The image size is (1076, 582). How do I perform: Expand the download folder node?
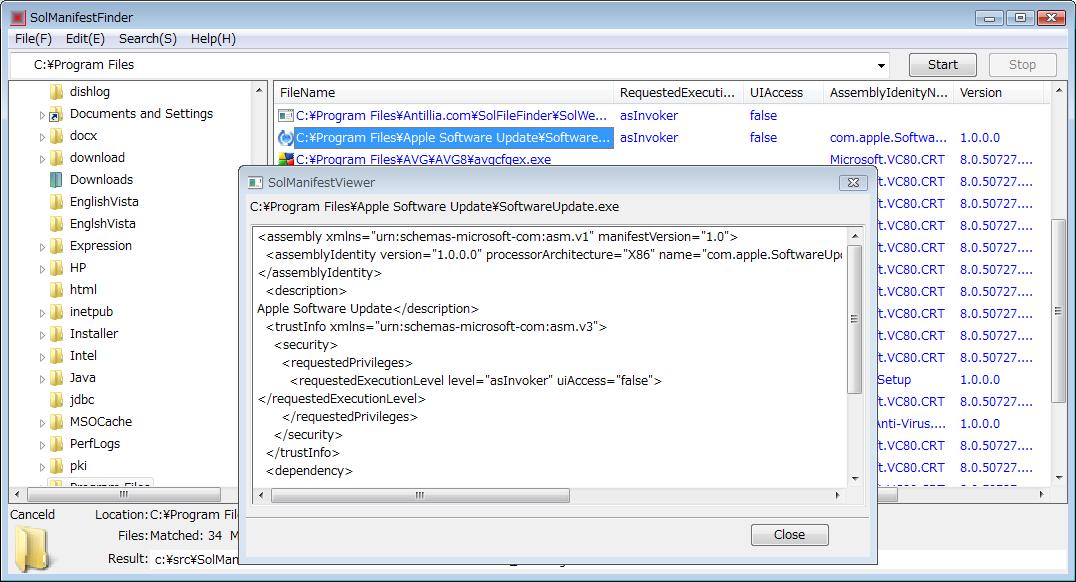[42, 159]
